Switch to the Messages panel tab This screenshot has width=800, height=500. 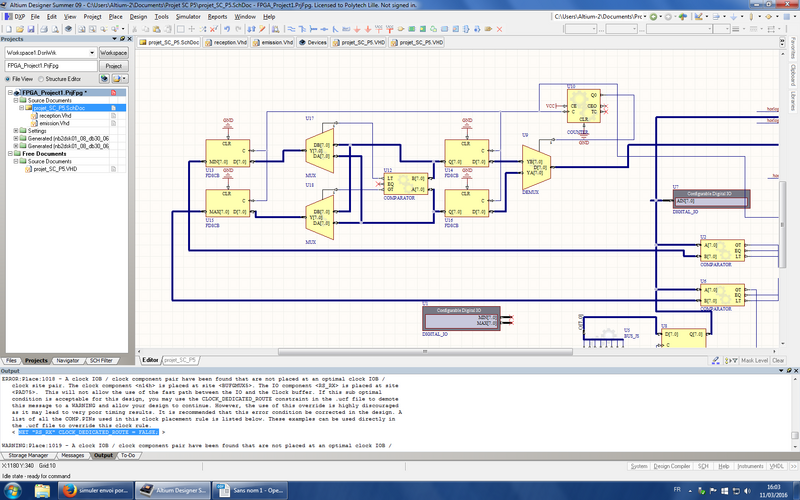click(x=72, y=455)
